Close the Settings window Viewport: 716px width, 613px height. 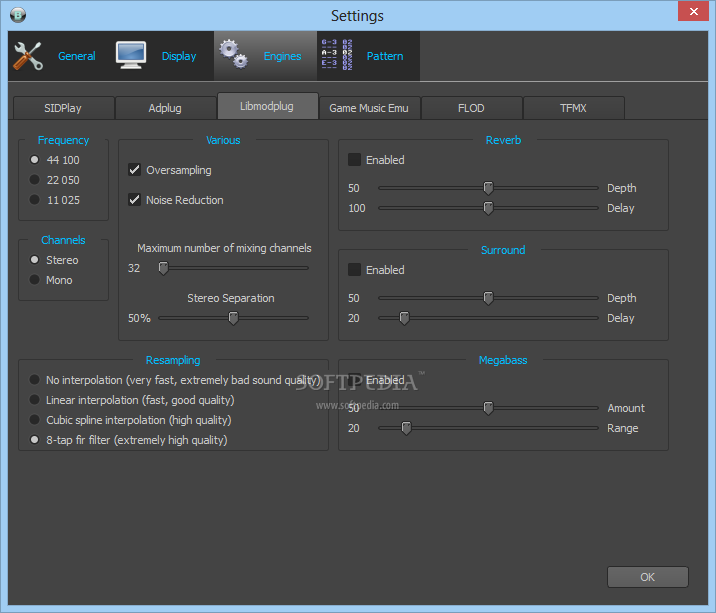(x=693, y=11)
